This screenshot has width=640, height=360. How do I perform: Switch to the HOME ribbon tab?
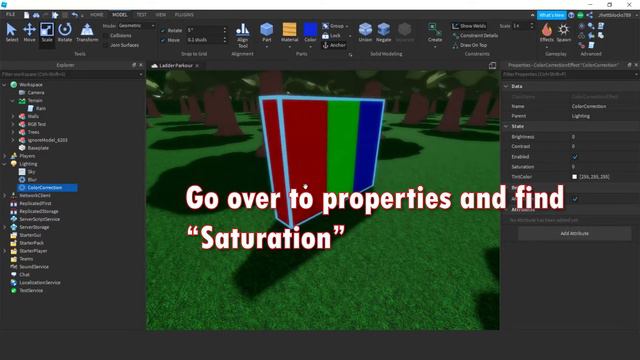97,15
